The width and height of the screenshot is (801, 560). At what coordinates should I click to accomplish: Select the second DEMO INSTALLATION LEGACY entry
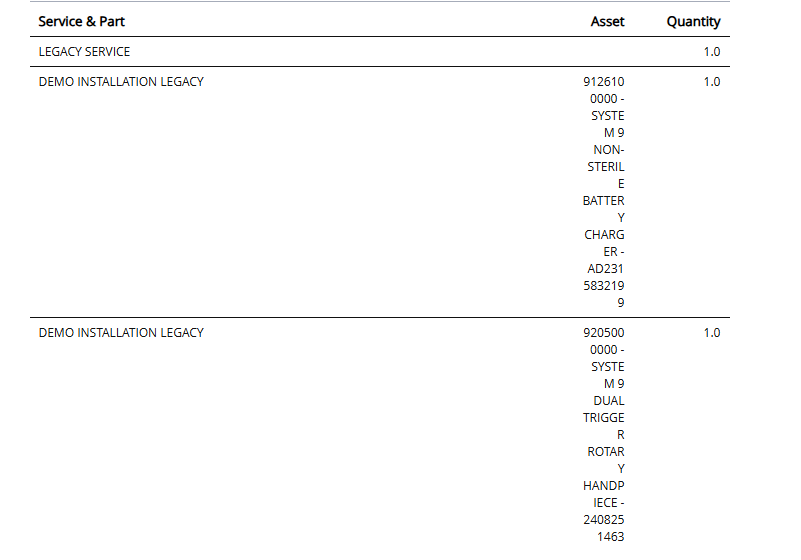[x=121, y=332]
